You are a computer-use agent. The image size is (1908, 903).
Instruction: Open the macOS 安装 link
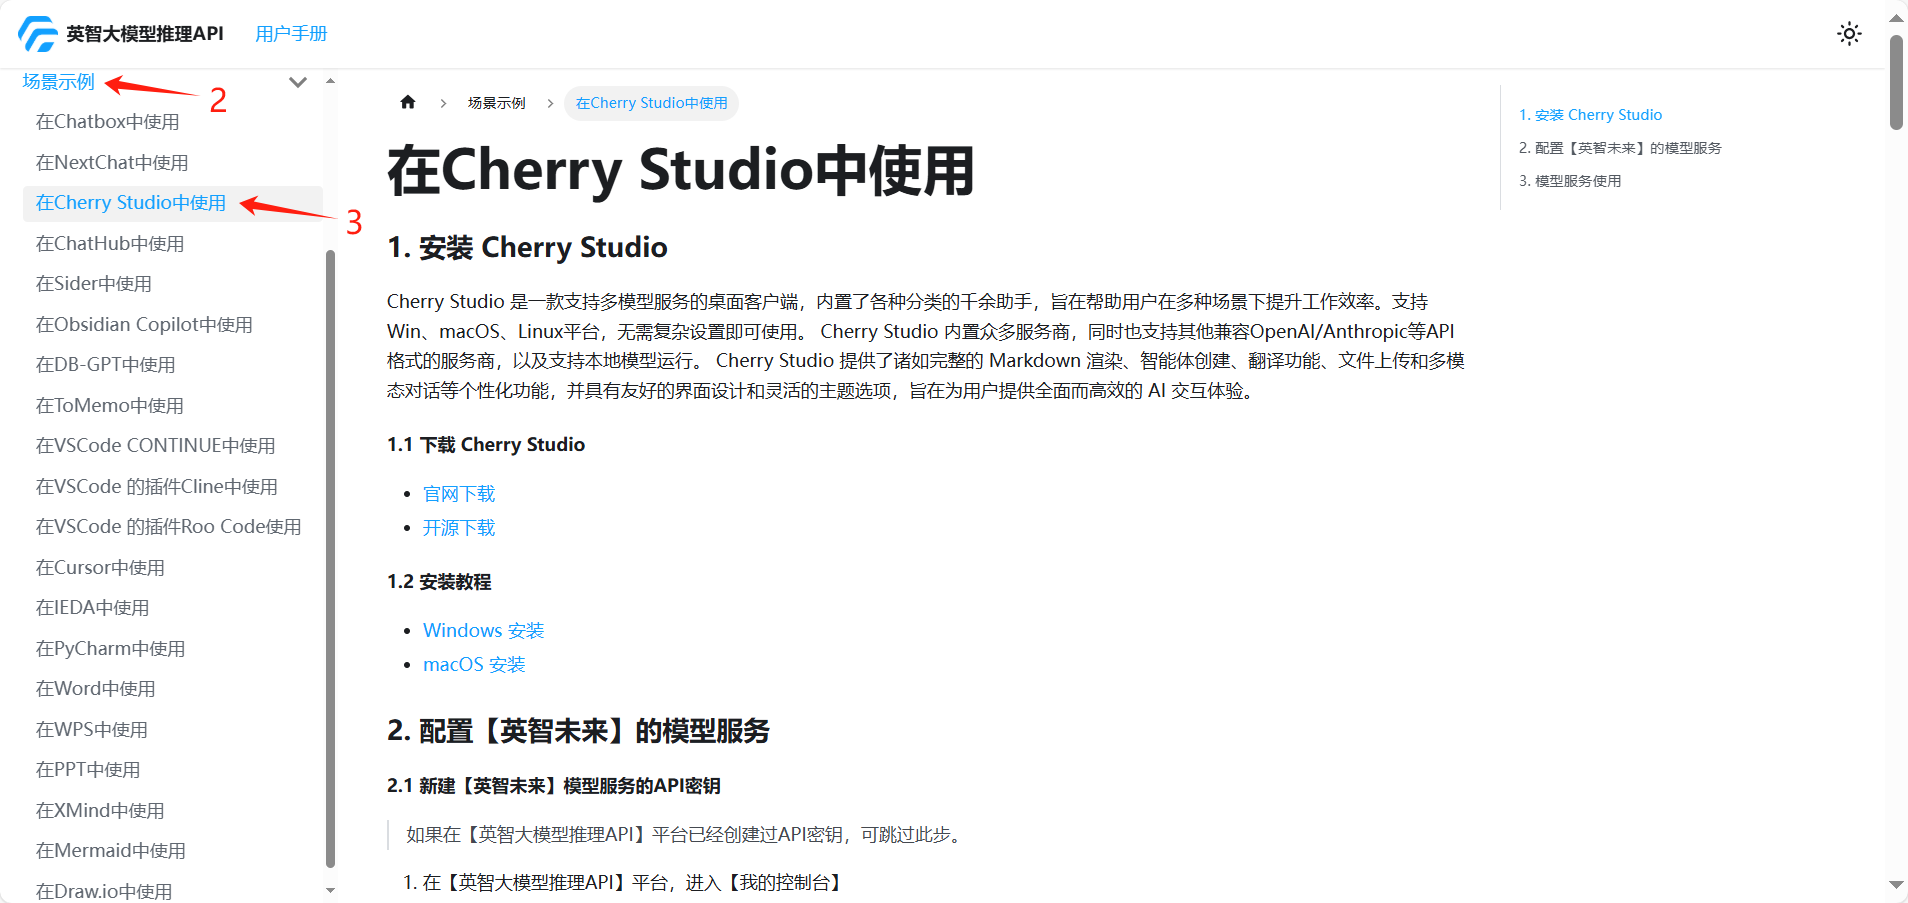[474, 665]
